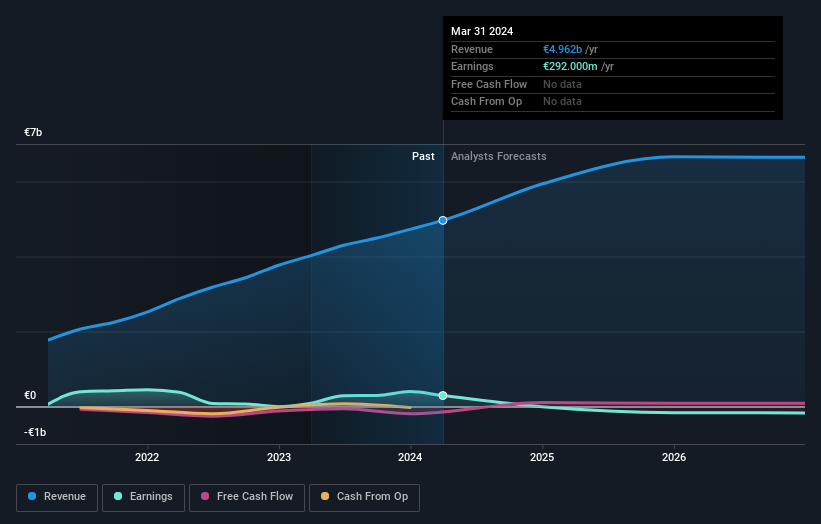
Task: Toggle the Revenue legend series
Action: (57, 497)
